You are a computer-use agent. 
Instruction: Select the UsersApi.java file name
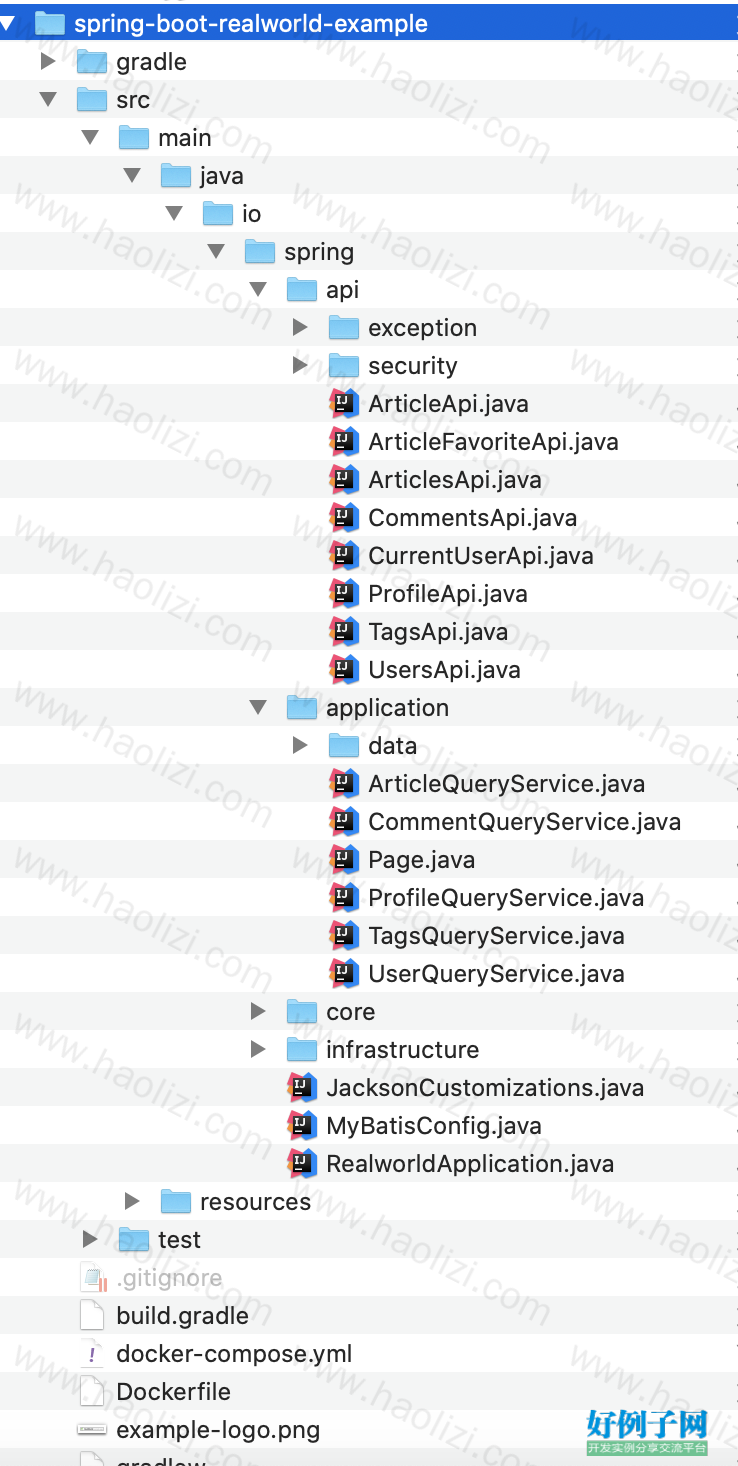tap(445, 670)
